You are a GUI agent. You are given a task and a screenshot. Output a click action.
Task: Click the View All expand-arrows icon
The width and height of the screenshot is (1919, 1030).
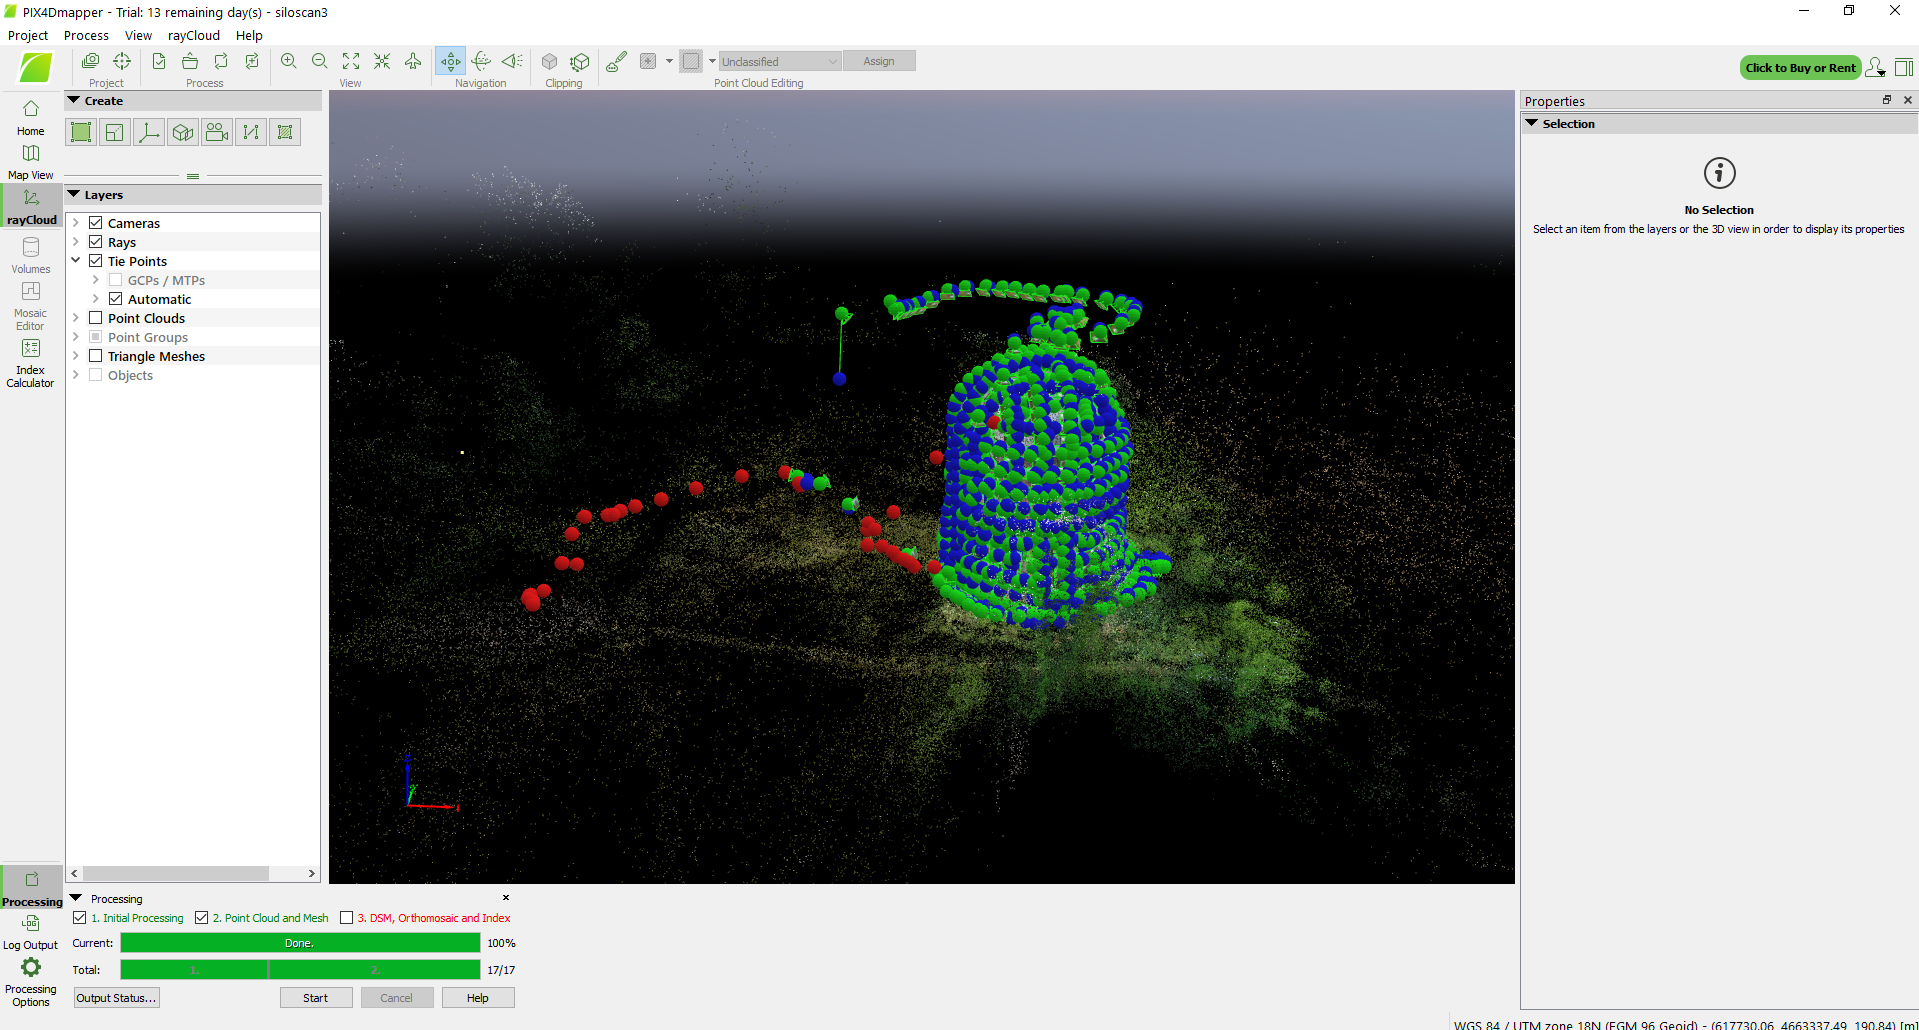click(x=351, y=61)
